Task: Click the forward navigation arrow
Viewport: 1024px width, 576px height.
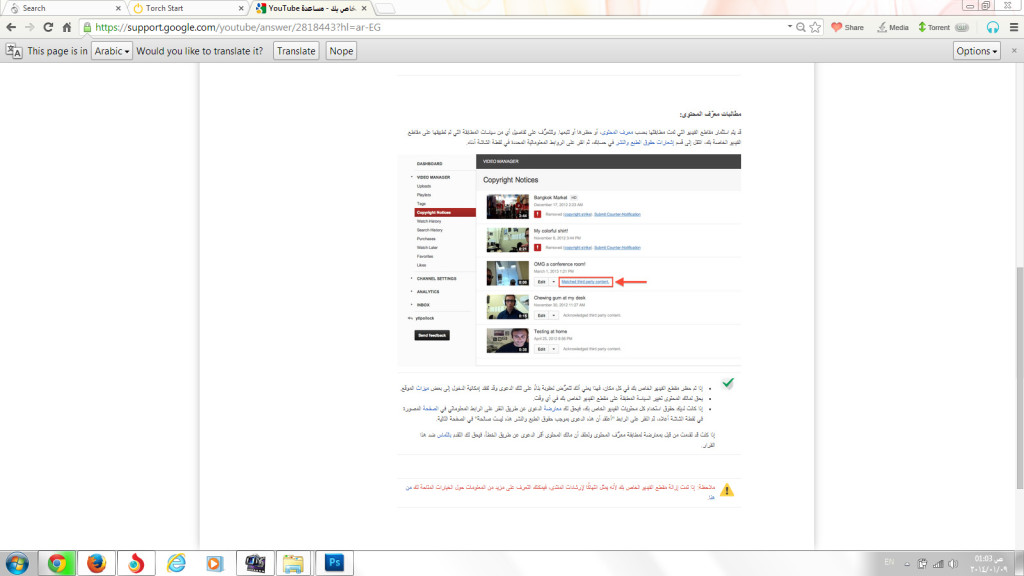Action: [x=29, y=27]
